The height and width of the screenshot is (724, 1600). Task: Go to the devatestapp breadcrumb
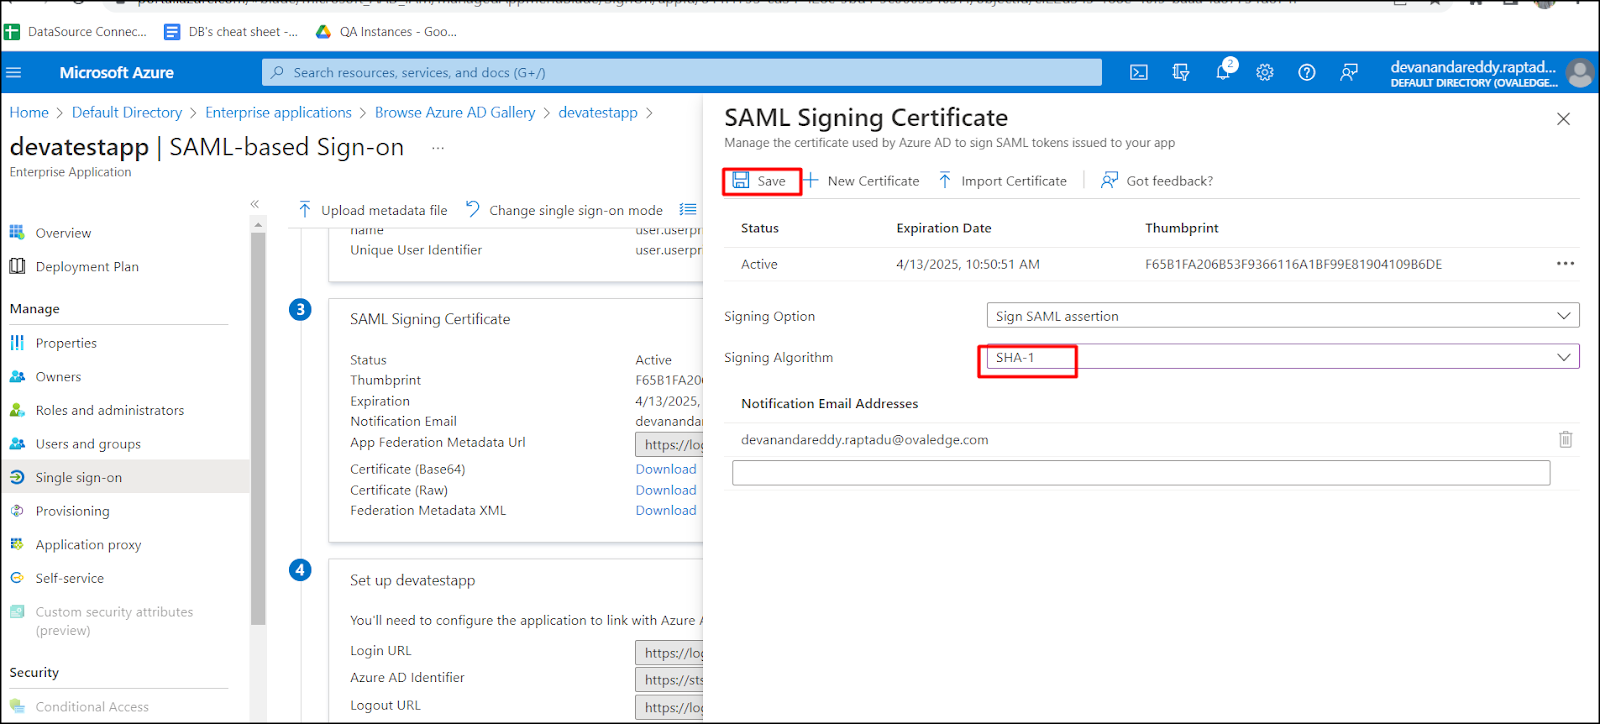point(598,113)
